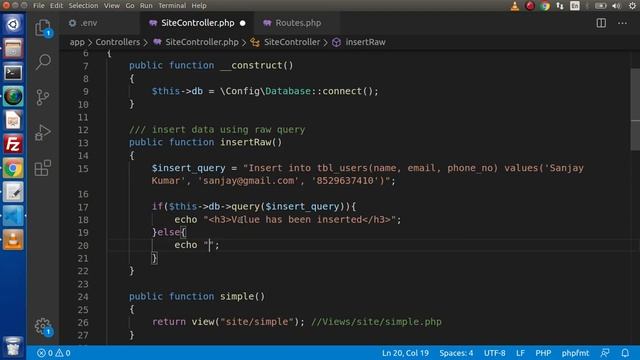
Task: Open the Files manager from the dock
Action: [13, 49]
